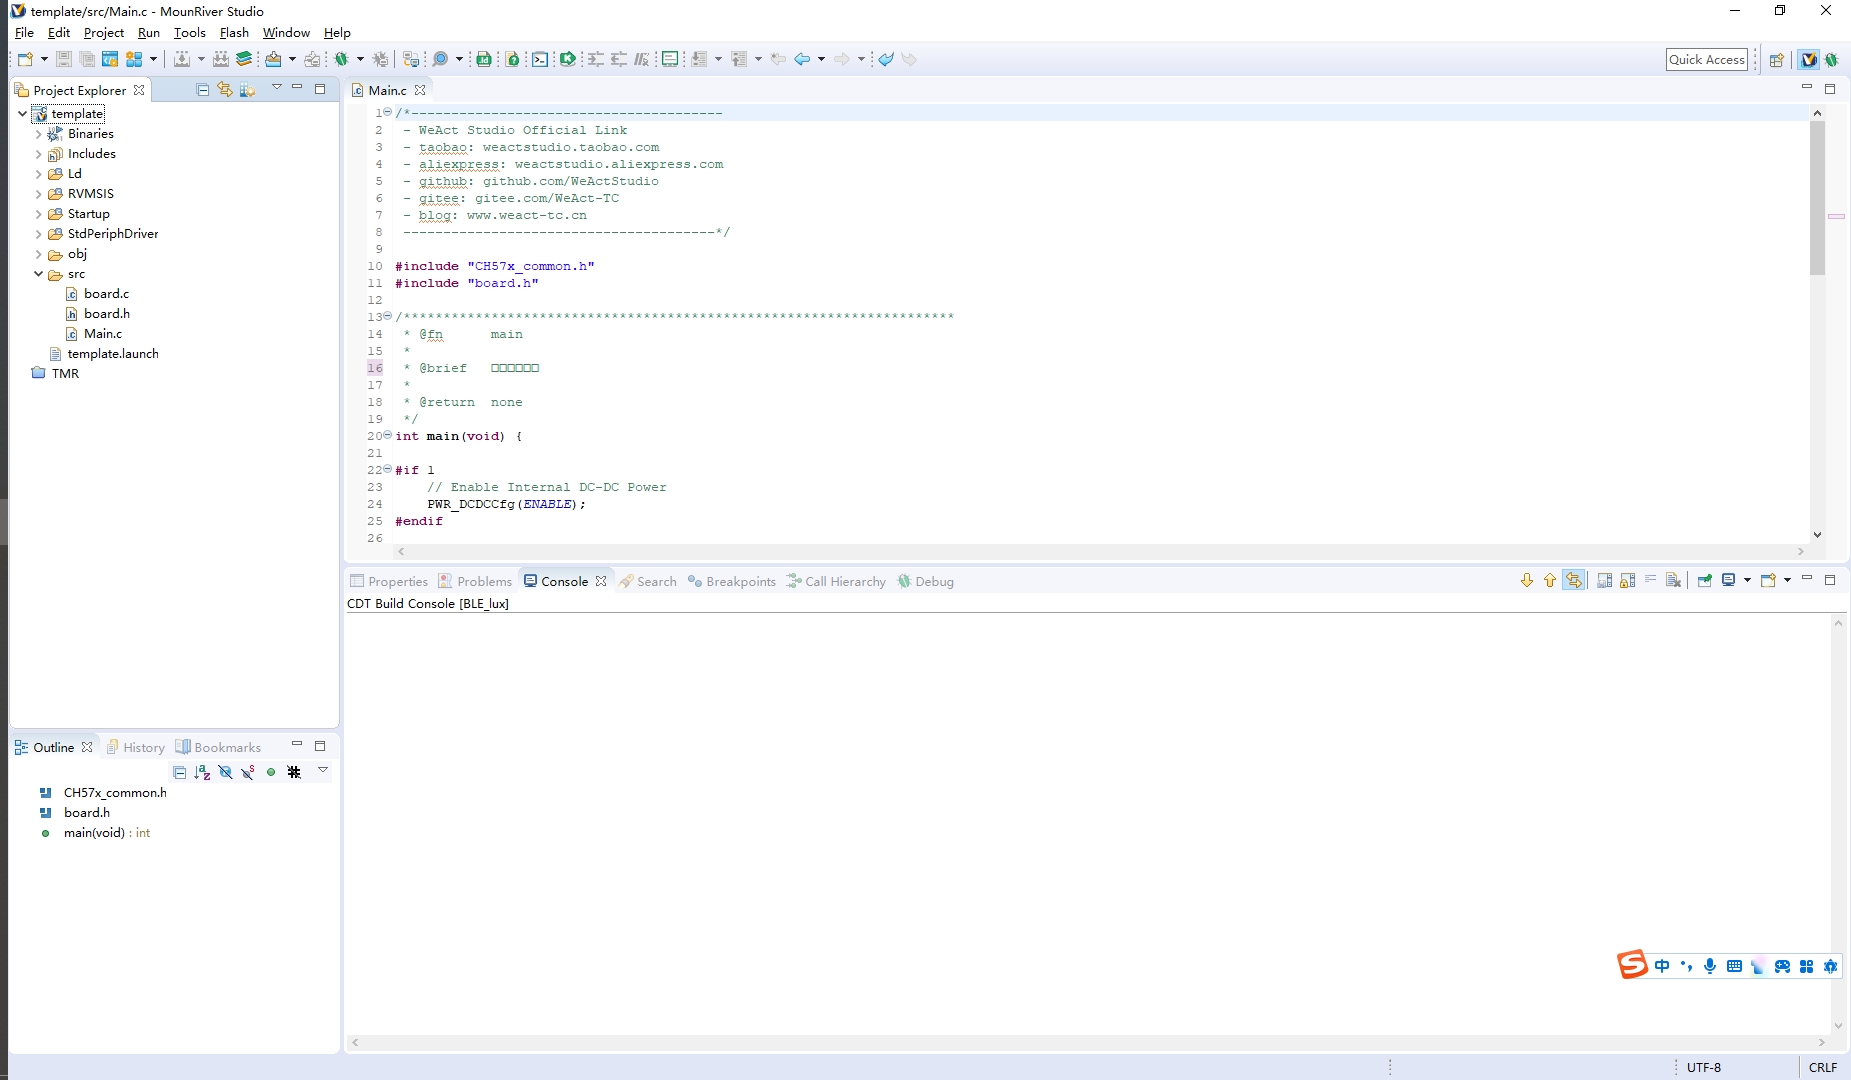
Task: Click the Save icon in toolbar
Action: pyautogui.click(x=63, y=59)
